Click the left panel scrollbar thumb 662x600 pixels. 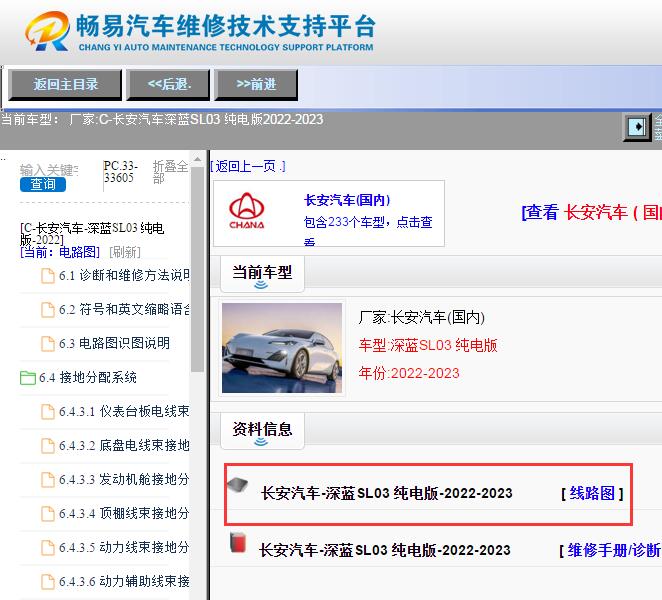pyautogui.click(x=197, y=270)
